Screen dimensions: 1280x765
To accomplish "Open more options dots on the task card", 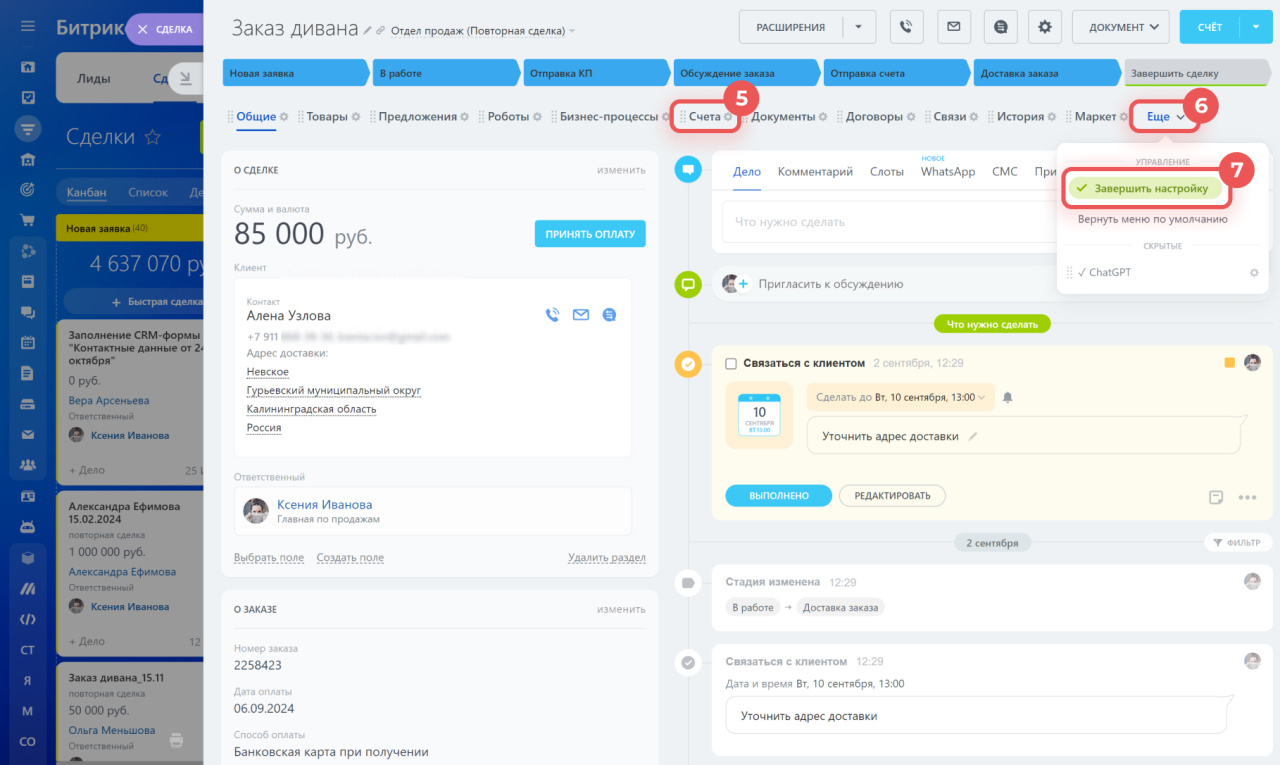I will tap(1247, 497).
